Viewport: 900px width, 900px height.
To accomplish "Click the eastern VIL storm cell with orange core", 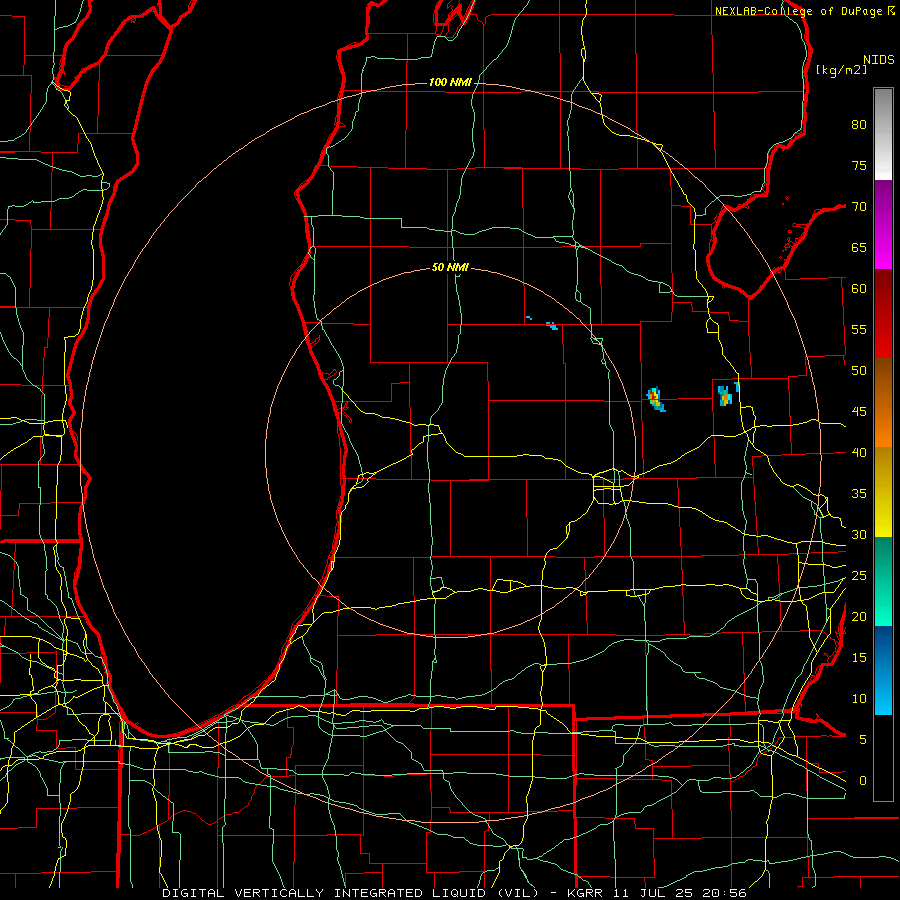I will (725, 396).
